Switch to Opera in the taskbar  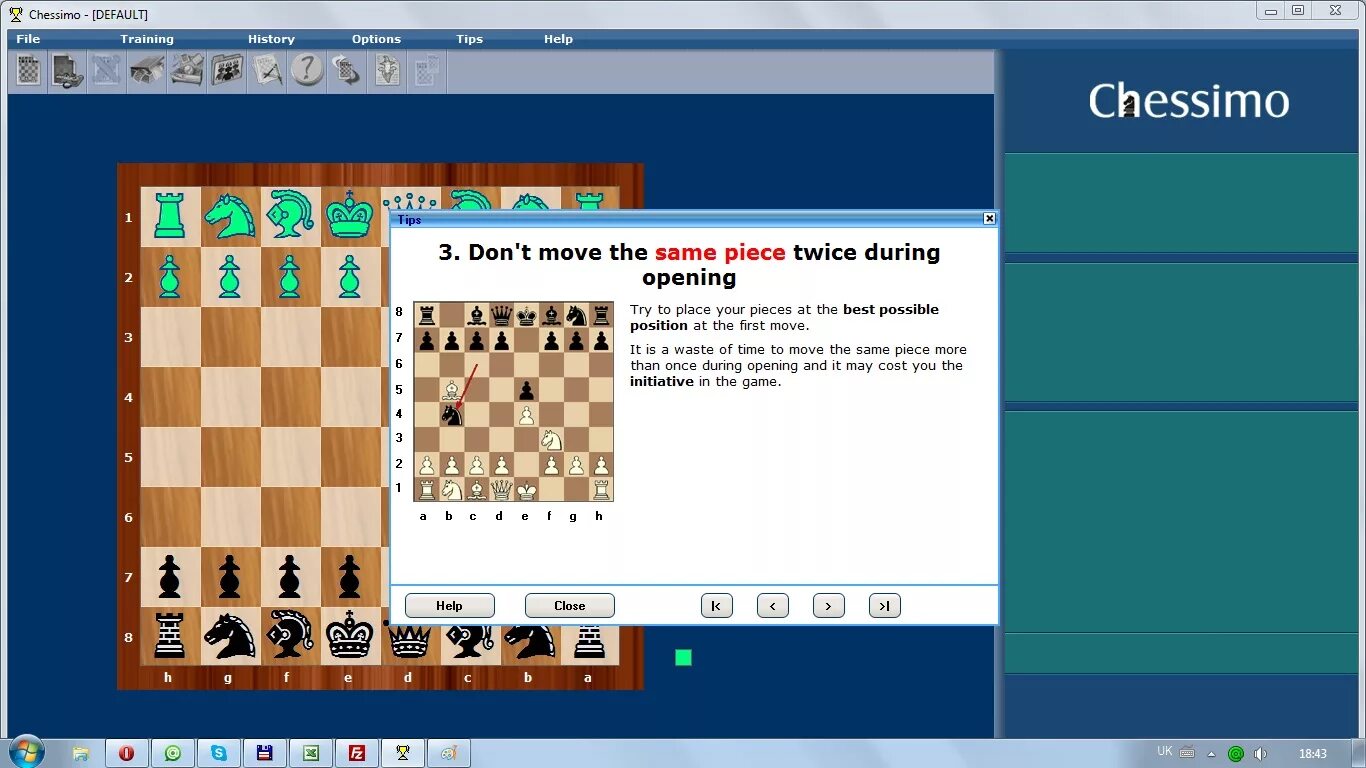pos(127,753)
